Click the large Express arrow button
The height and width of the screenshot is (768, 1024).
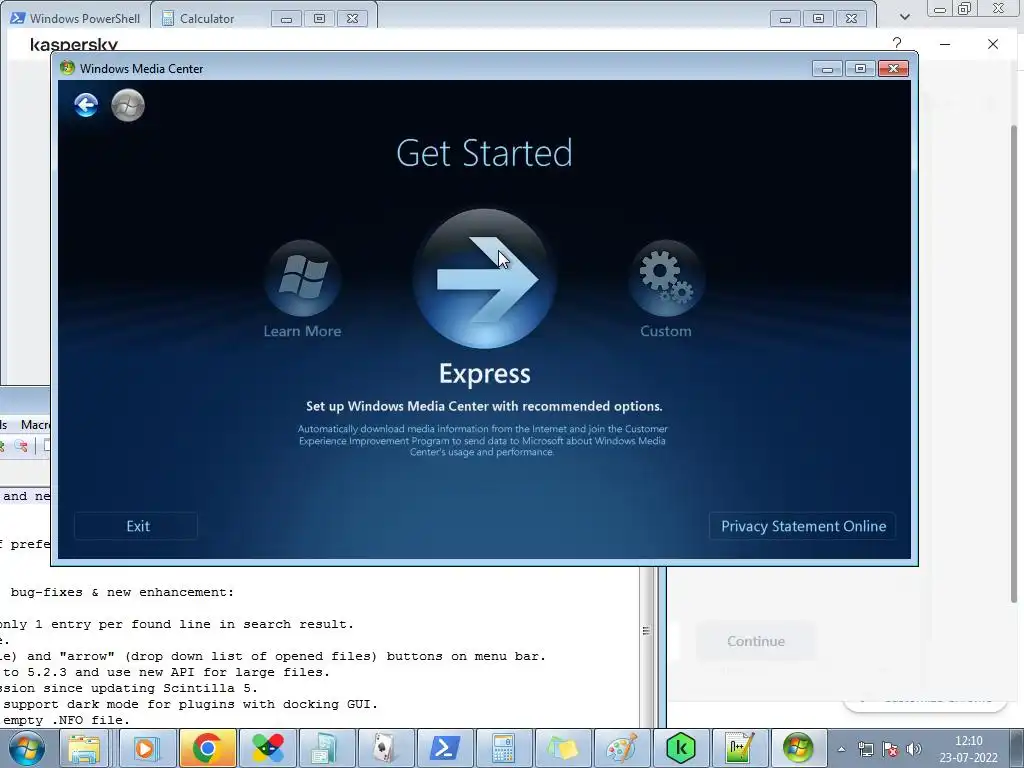485,279
